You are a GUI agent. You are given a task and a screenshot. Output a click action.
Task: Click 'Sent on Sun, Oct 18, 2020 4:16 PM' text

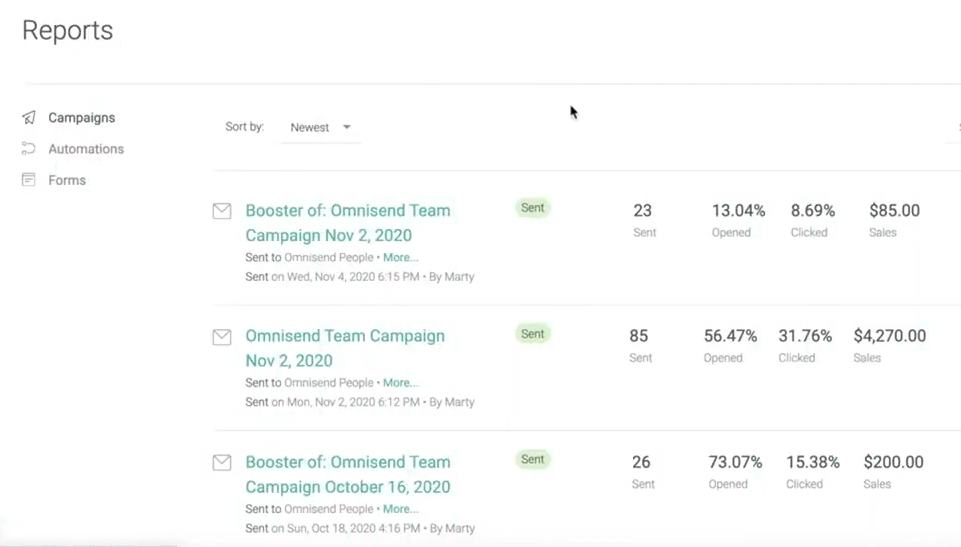click(x=333, y=528)
